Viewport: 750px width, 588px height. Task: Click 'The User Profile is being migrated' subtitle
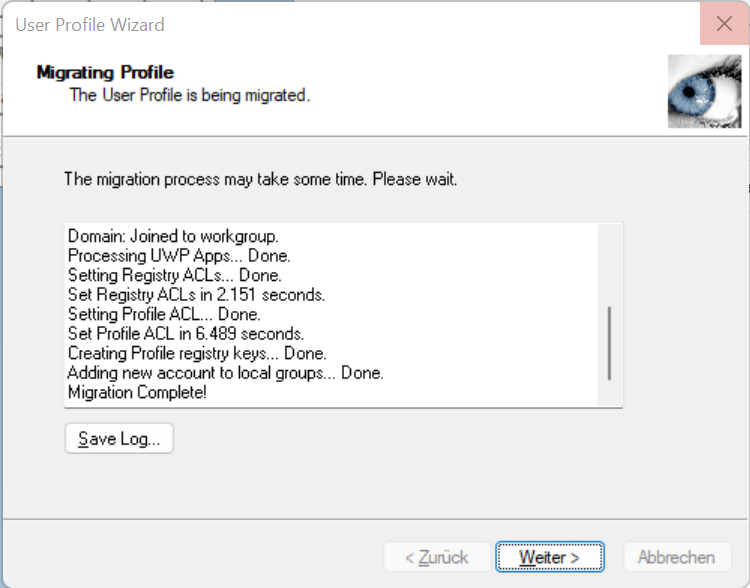[189, 95]
